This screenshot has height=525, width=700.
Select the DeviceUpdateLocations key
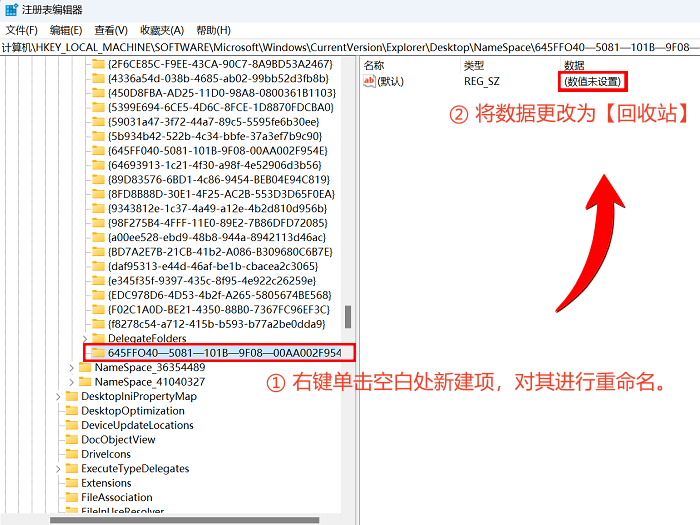tap(137, 425)
